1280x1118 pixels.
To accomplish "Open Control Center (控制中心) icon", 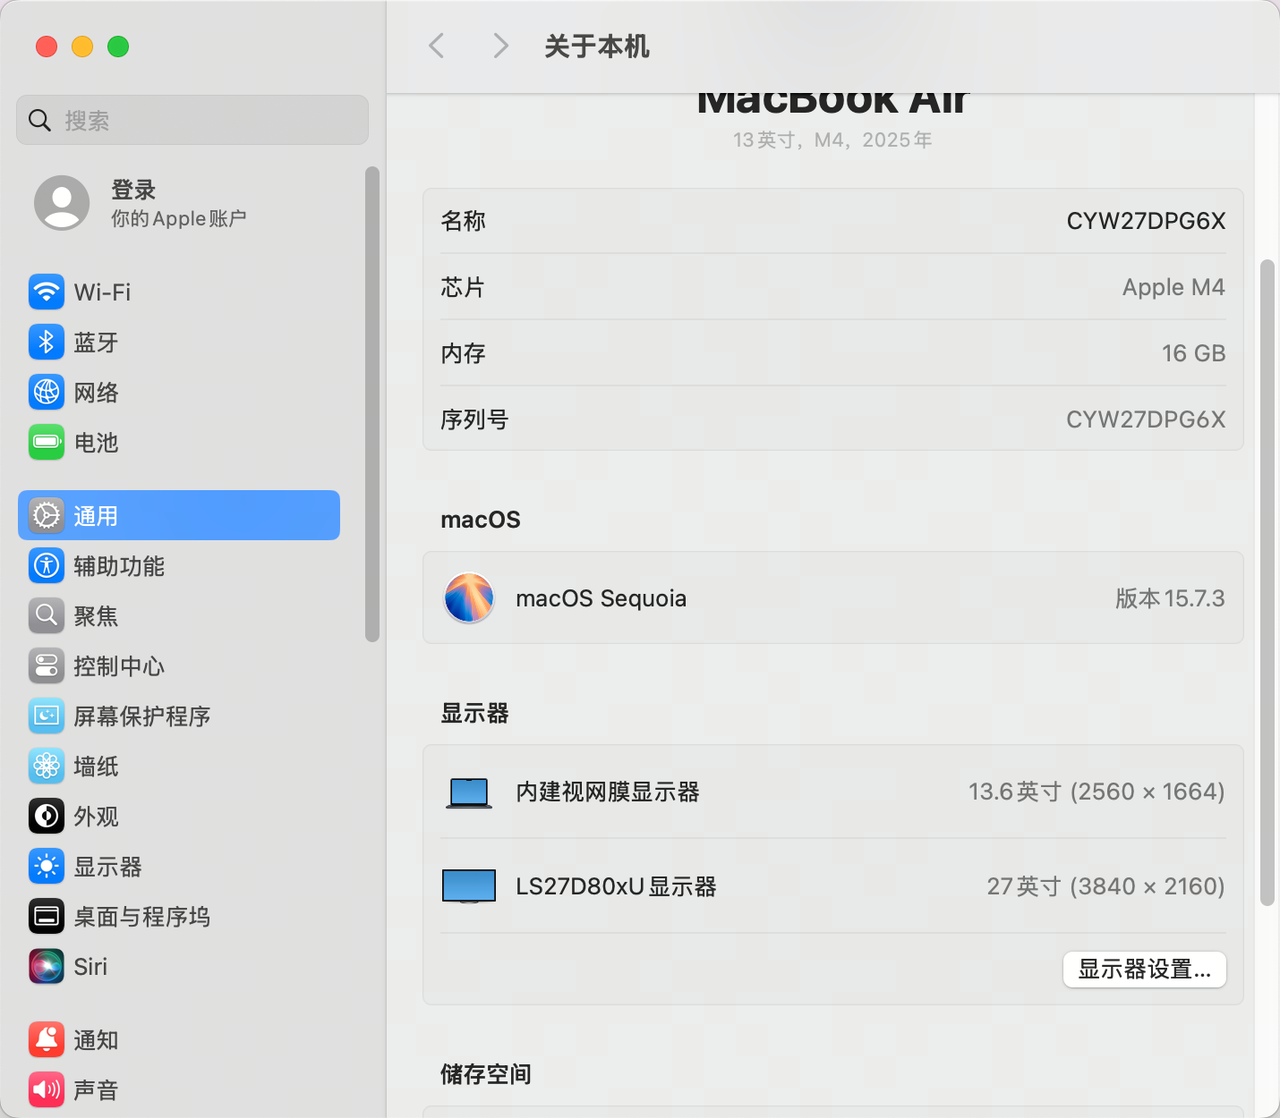I will tap(46, 665).
